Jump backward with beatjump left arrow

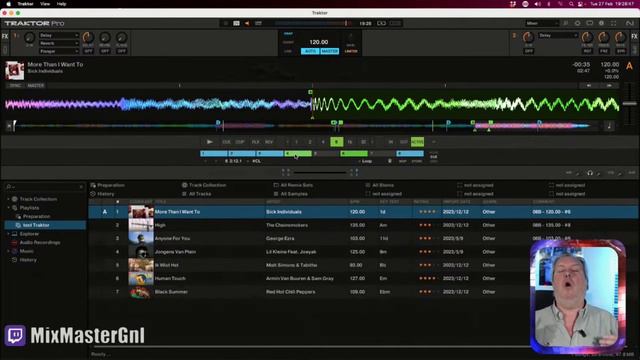pyautogui.click(x=589, y=85)
